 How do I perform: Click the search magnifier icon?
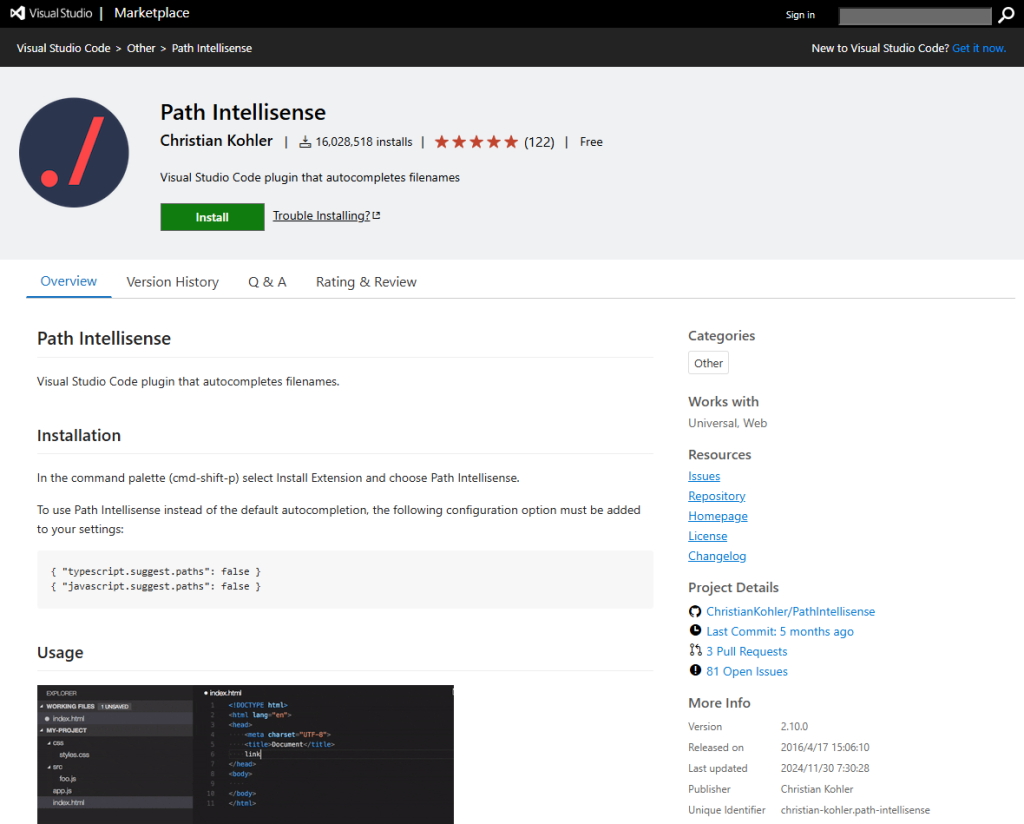click(x=1006, y=15)
